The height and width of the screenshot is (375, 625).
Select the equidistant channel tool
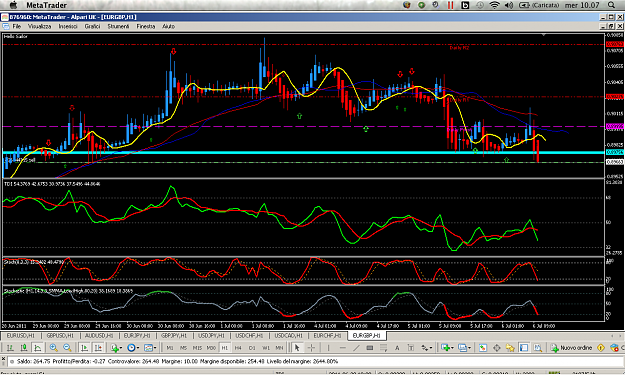369,348
